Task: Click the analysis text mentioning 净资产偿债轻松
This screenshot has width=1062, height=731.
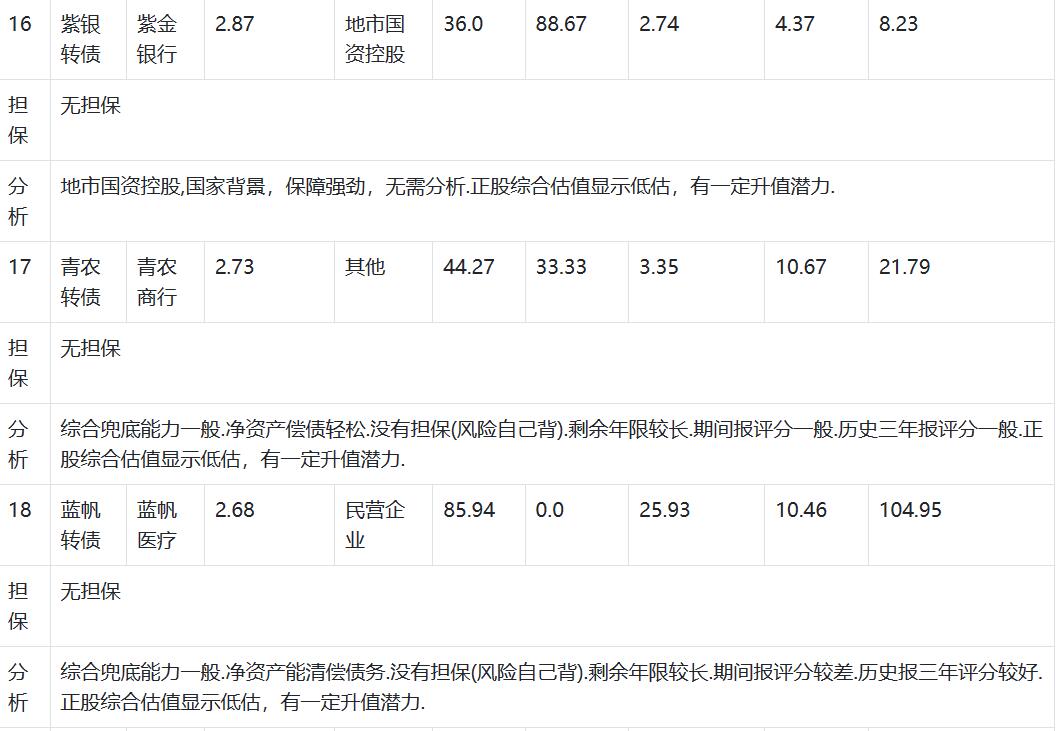Action: tap(551, 444)
